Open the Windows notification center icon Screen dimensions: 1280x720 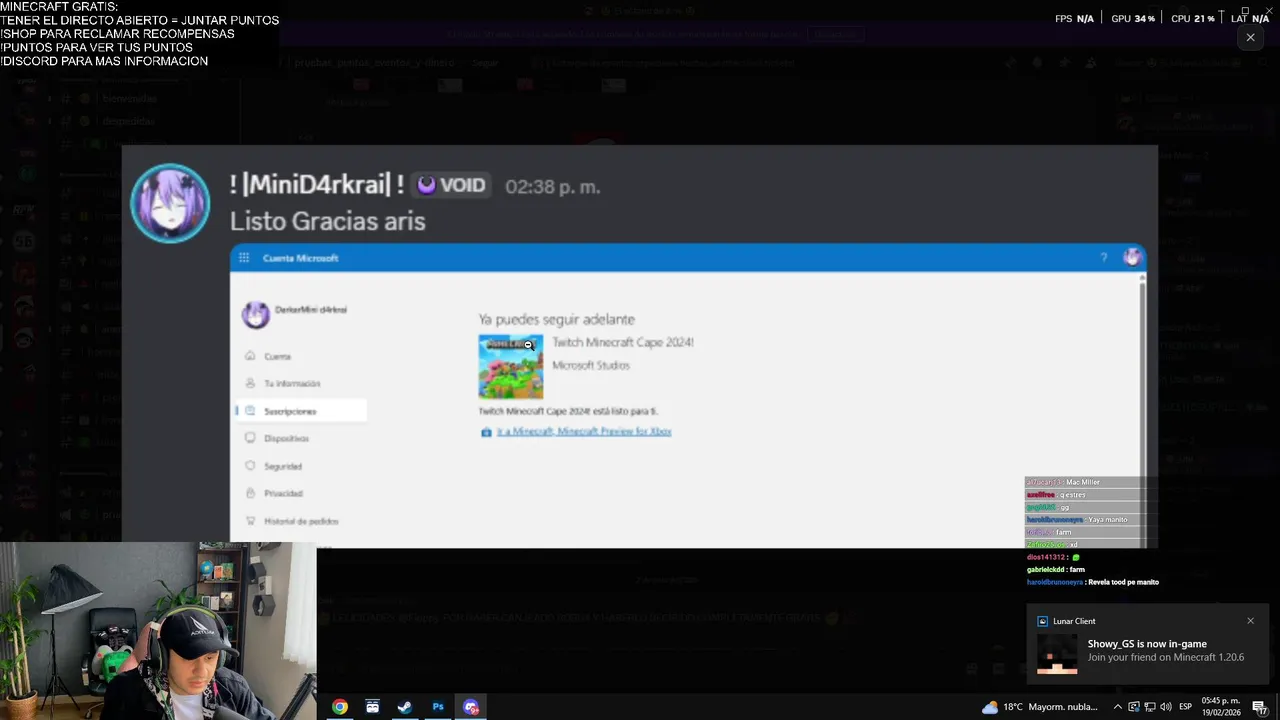coord(1260,707)
